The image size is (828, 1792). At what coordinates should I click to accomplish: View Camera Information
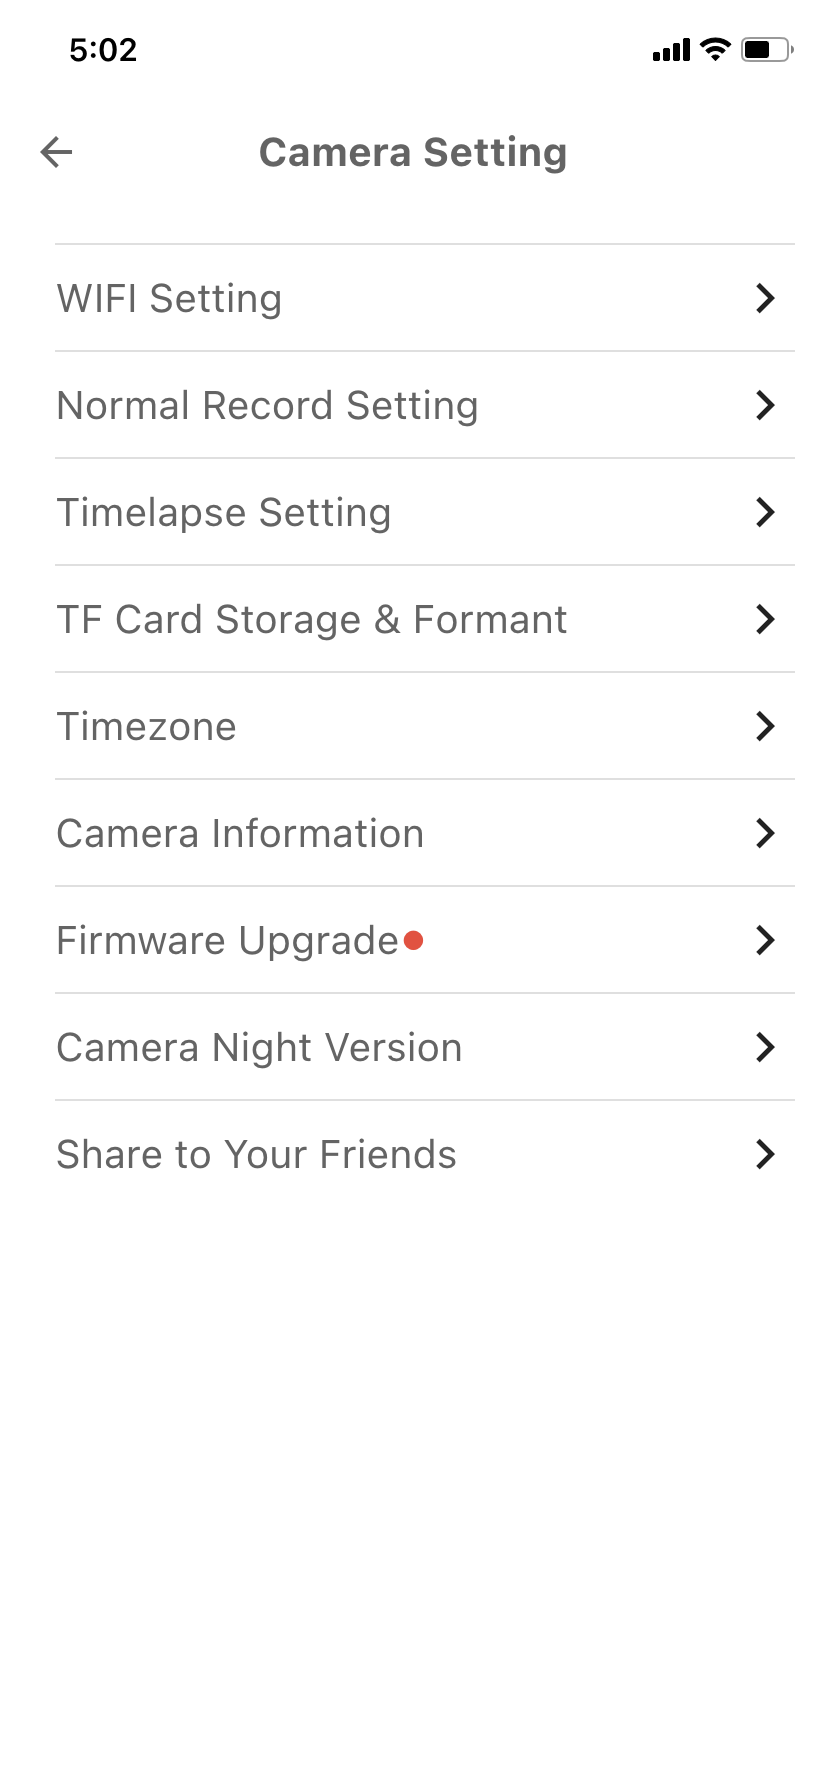241,833
